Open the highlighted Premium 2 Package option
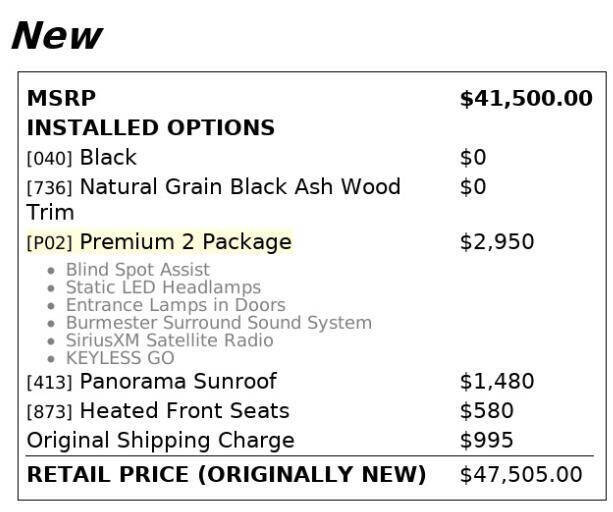613x512 pixels. tap(159, 242)
